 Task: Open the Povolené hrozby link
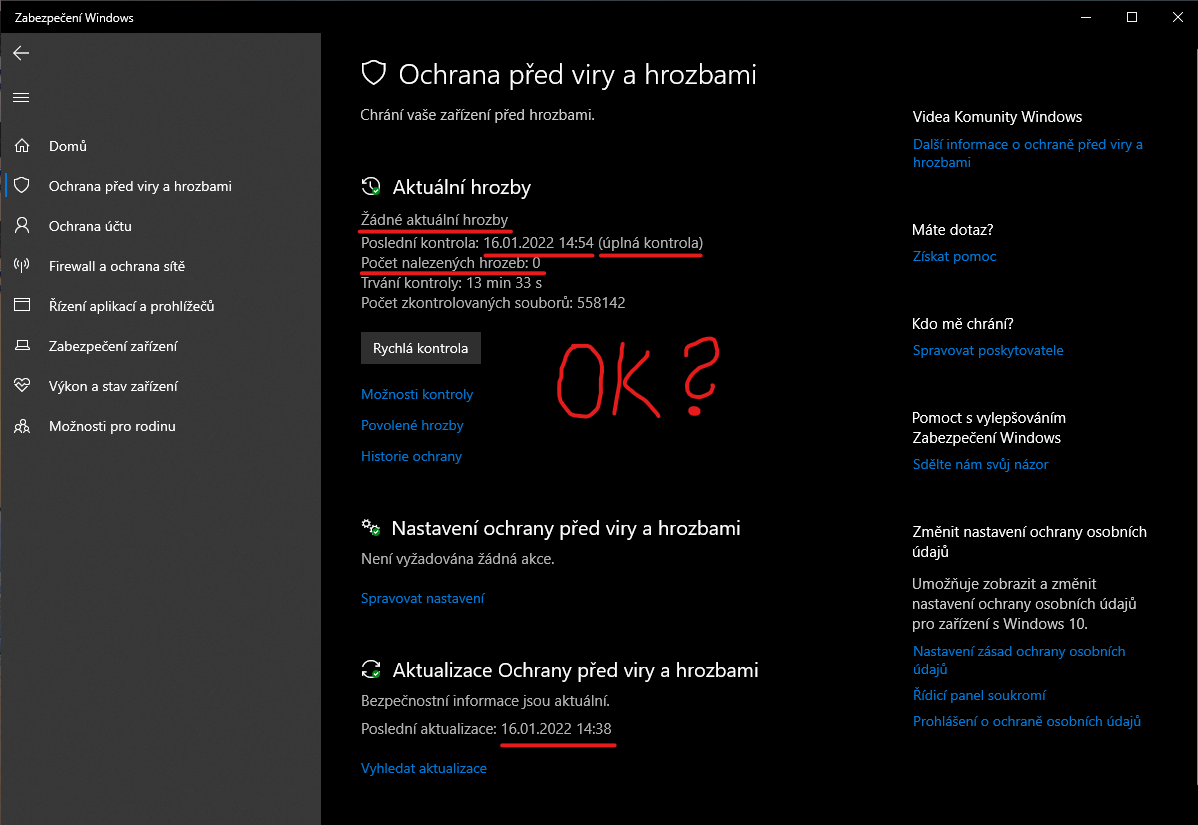coord(412,425)
